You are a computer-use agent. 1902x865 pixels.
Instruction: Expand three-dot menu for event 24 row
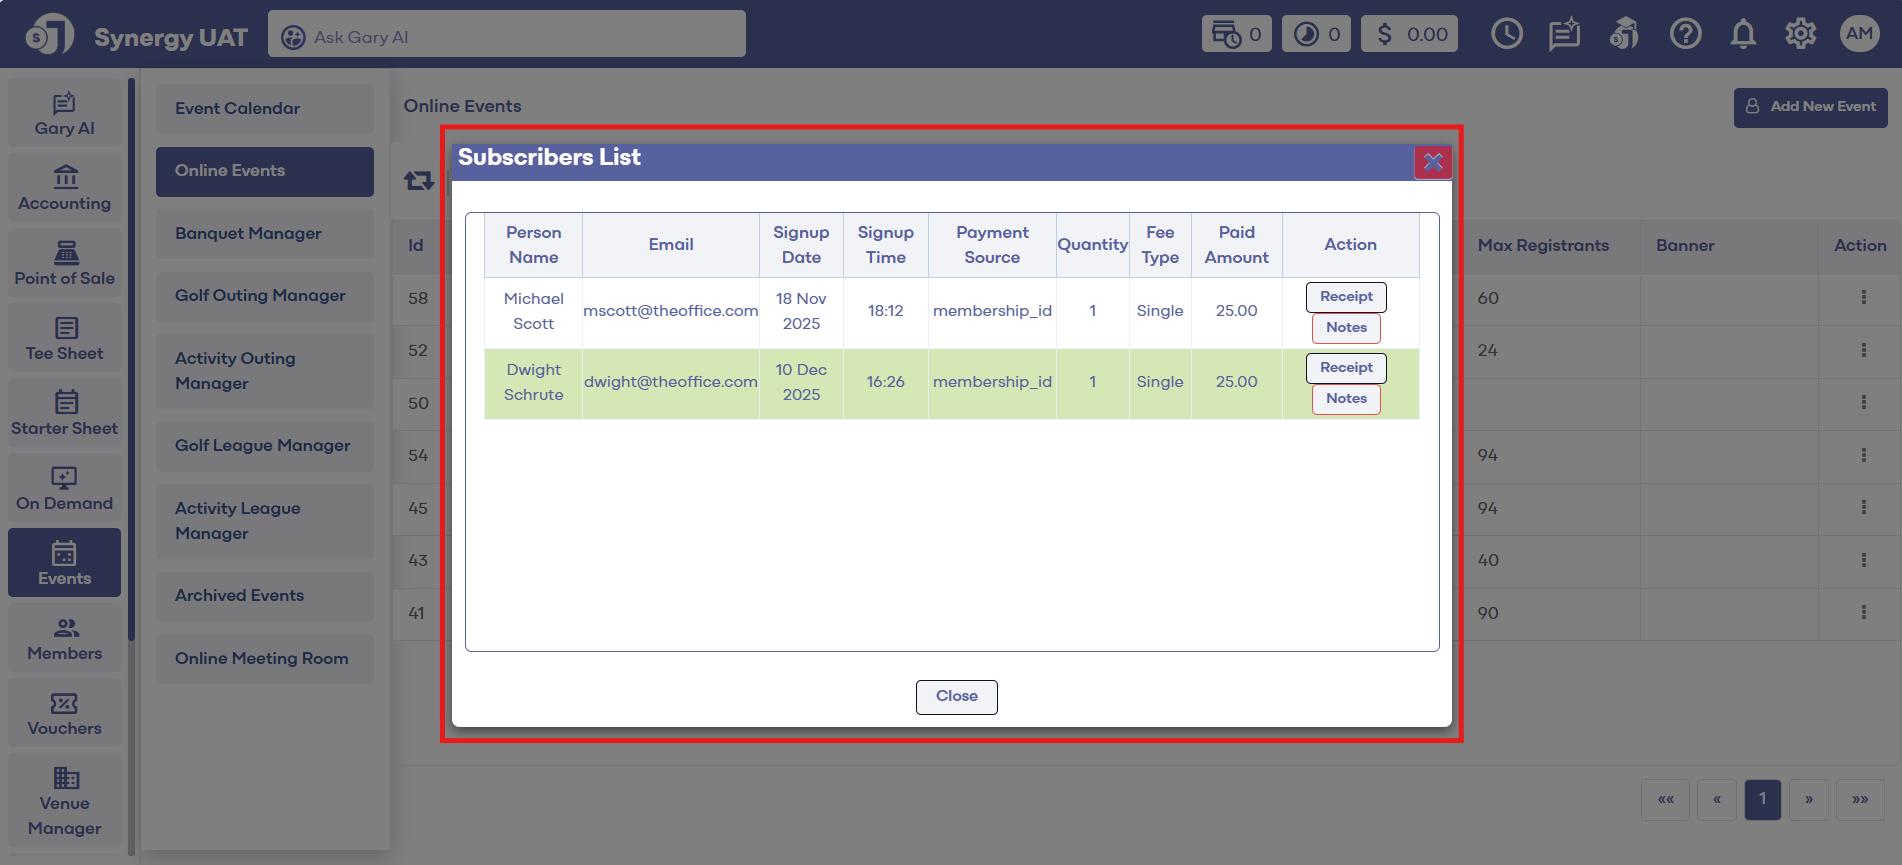click(x=1863, y=350)
